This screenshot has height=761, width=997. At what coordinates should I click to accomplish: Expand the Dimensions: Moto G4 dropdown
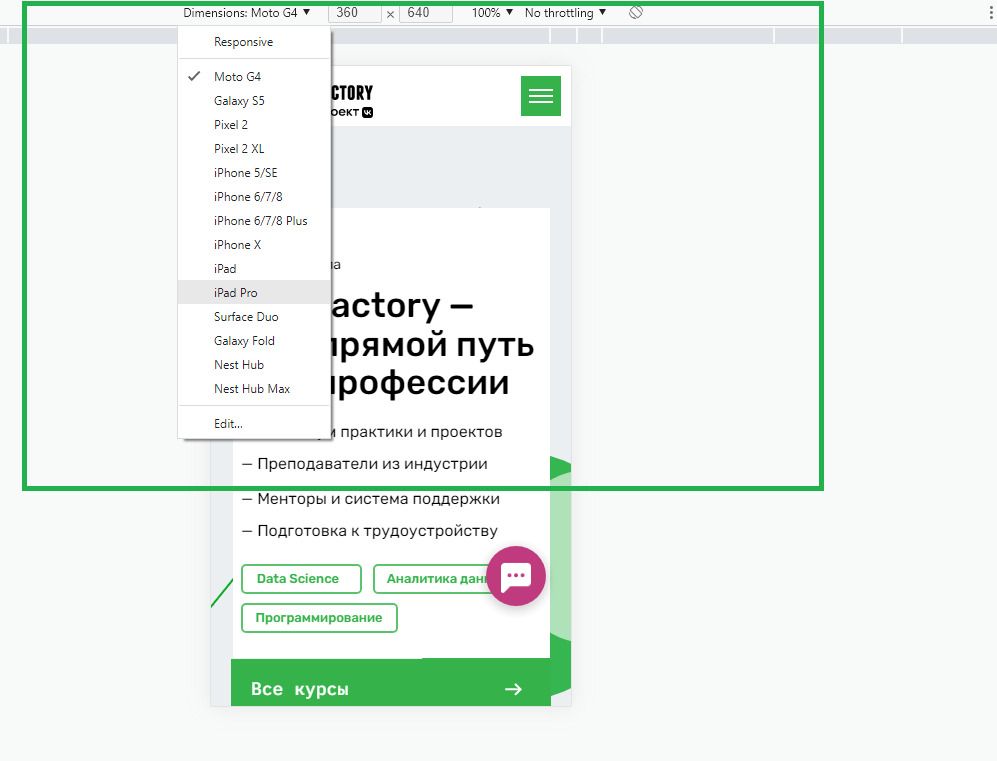(x=247, y=13)
